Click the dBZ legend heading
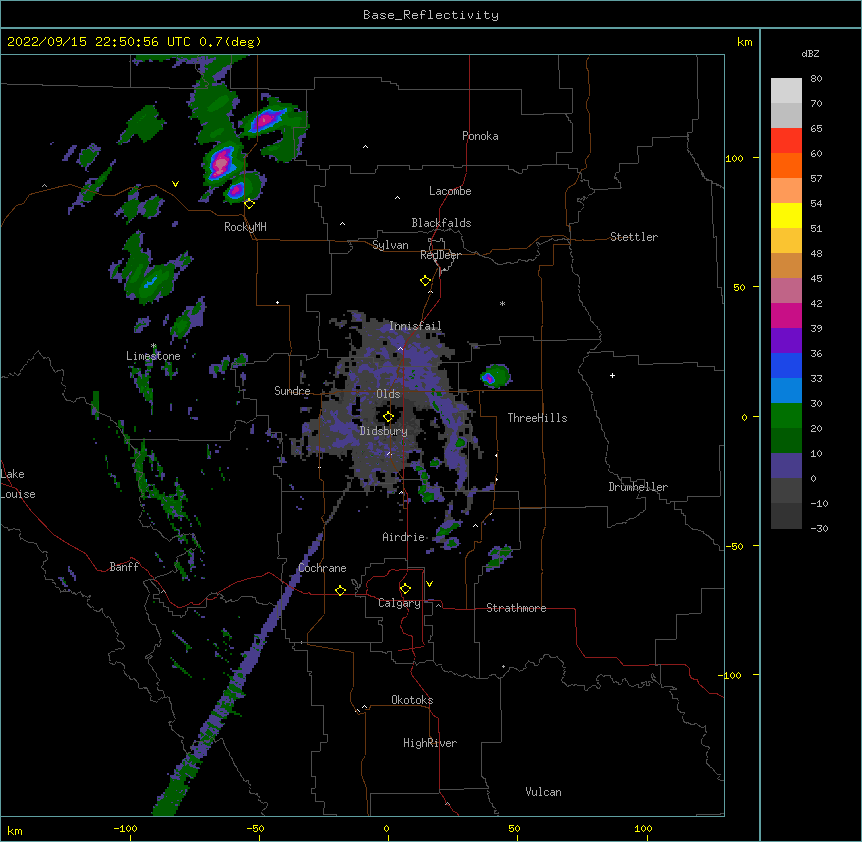Screen dimensions: 862x842 [810, 53]
